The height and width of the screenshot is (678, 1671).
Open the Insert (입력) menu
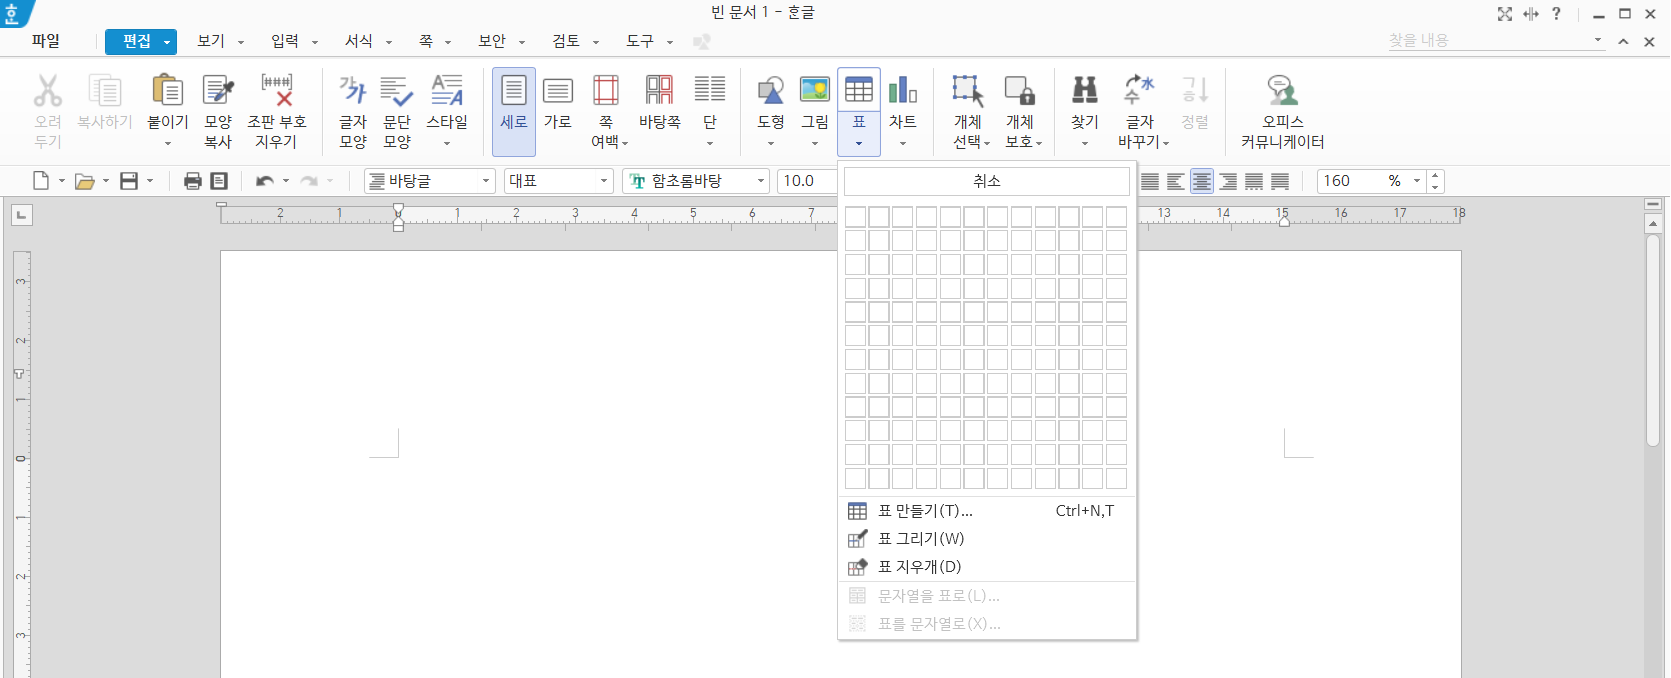[285, 41]
